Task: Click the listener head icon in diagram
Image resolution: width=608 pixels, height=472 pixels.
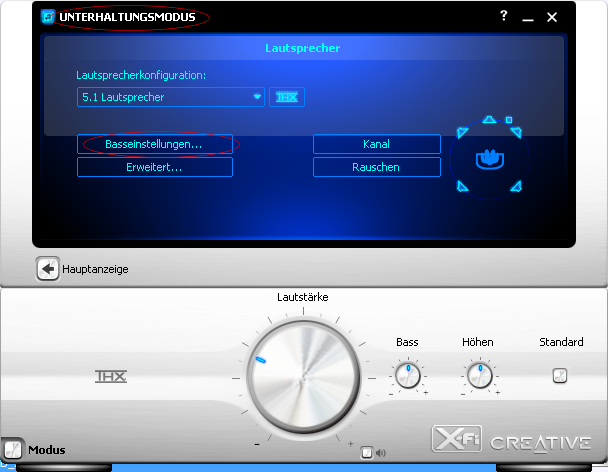Action: click(x=490, y=159)
